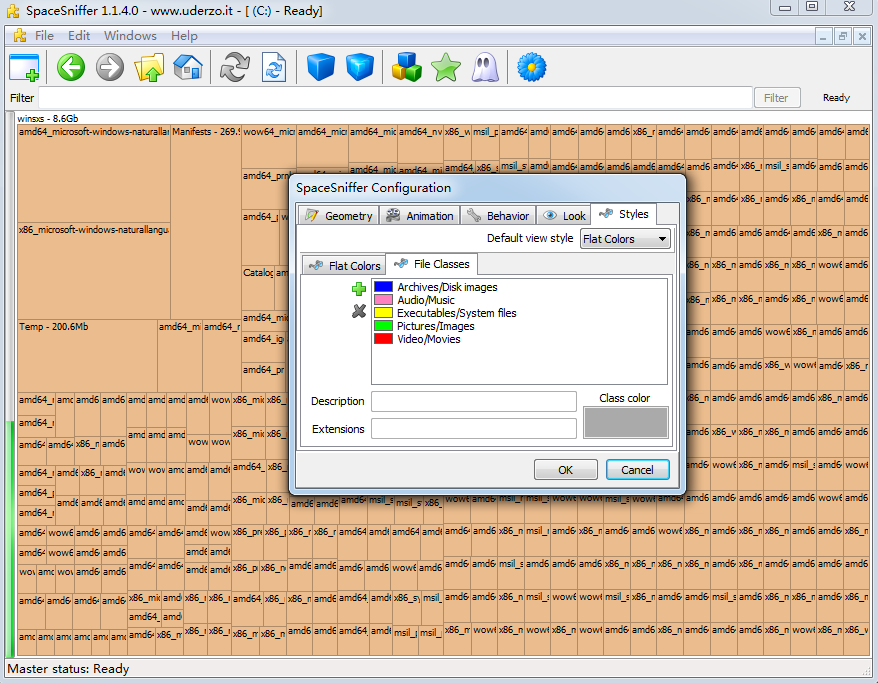The width and height of the screenshot is (878, 683).
Task: Go back with the green arrow
Action: click(71, 68)
